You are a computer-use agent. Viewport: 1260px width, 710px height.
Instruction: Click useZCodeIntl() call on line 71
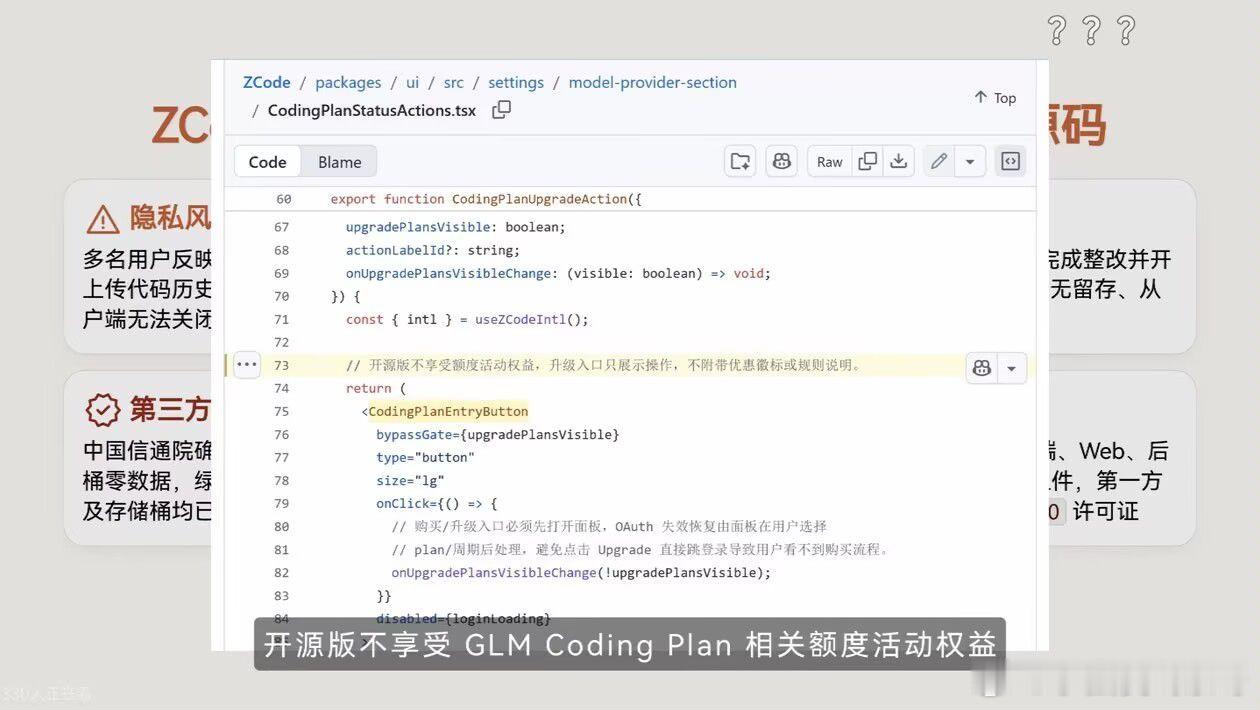click(528, 319)
